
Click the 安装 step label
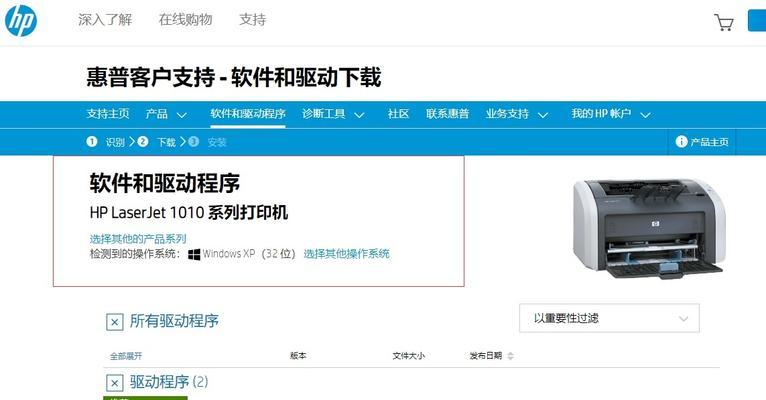click(x=217, y=142)
